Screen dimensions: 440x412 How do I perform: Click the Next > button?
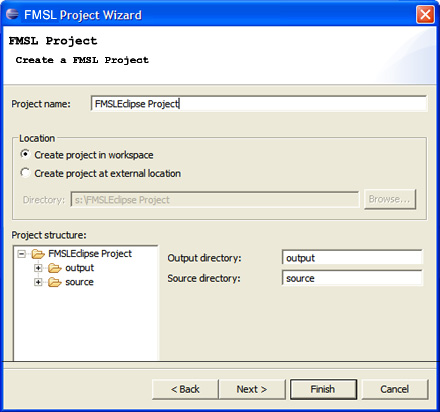click(252, 389)
